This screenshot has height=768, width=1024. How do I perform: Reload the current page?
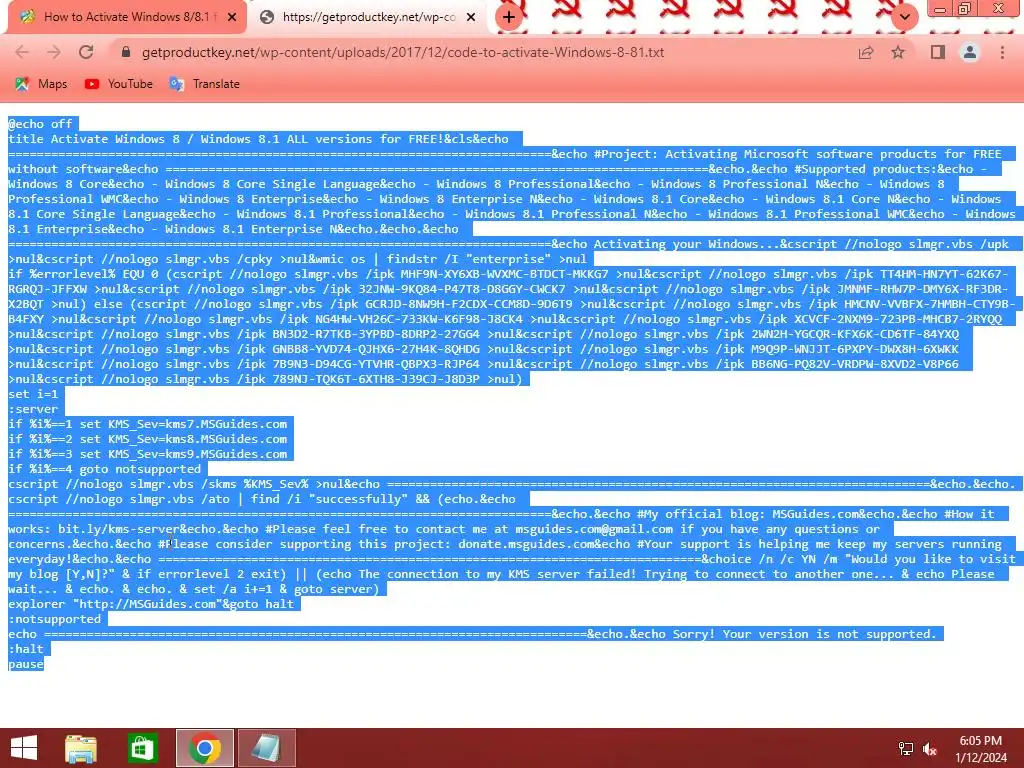point(86,52)
